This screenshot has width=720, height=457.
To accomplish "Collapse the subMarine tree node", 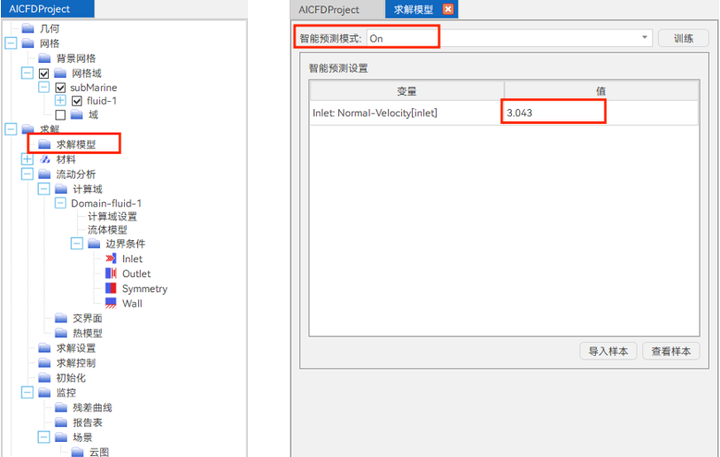I will [x=44, y=87].
